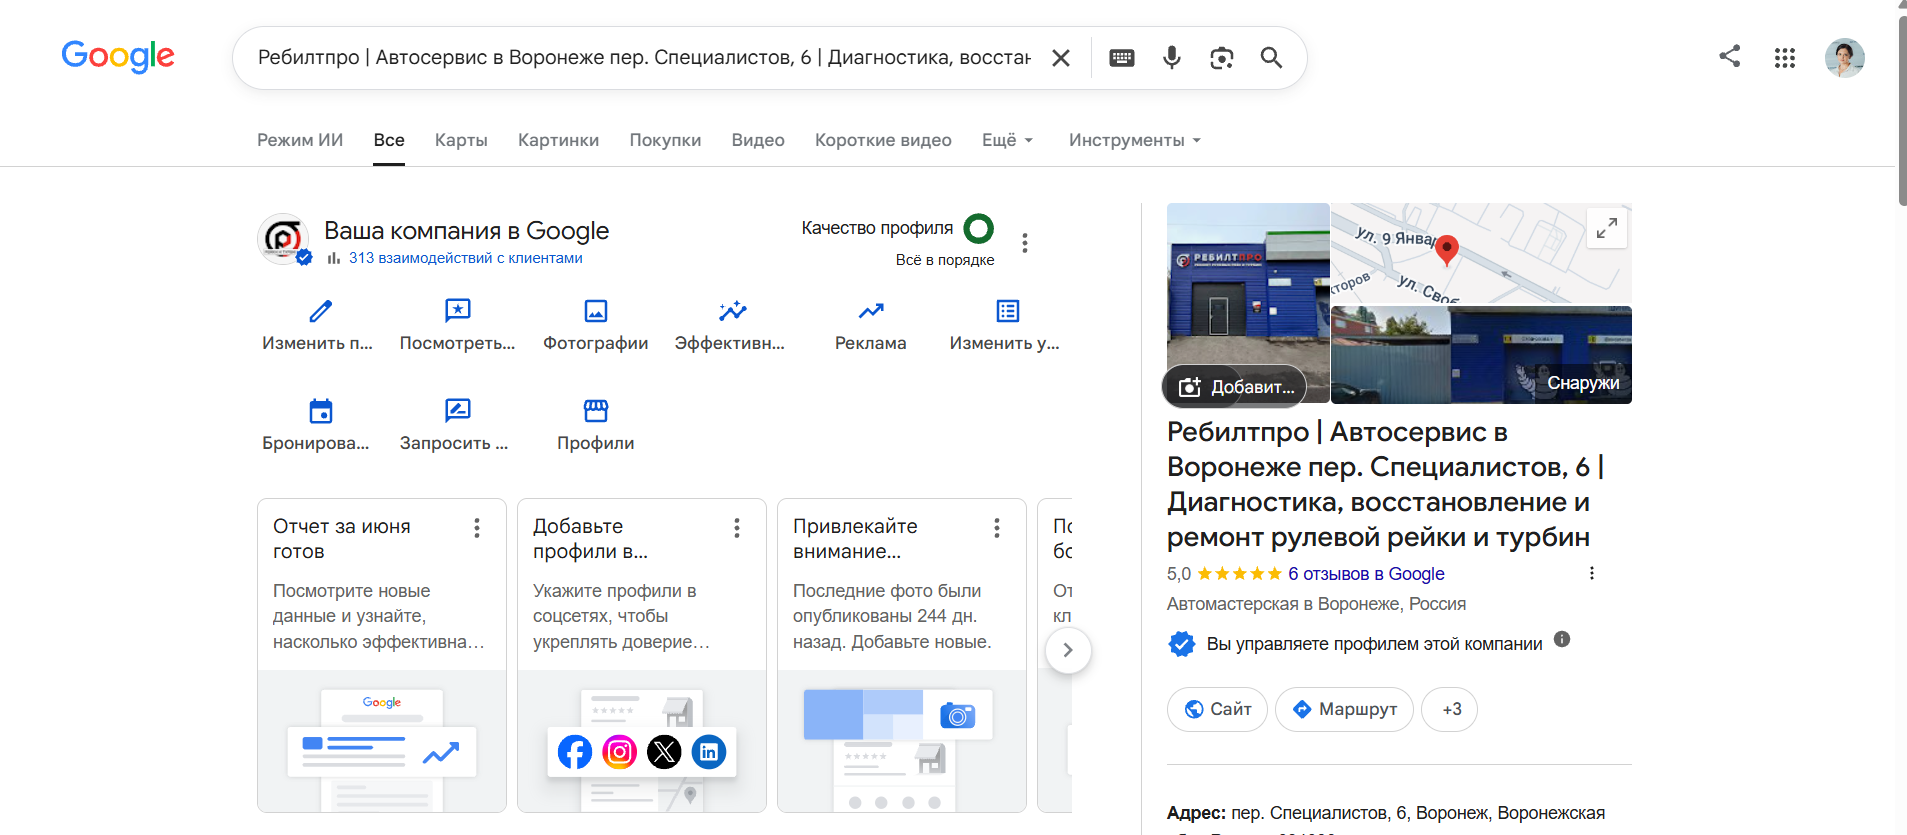Click into the search query field
This screenshot has width=1907, height=835.
(644, 58)
